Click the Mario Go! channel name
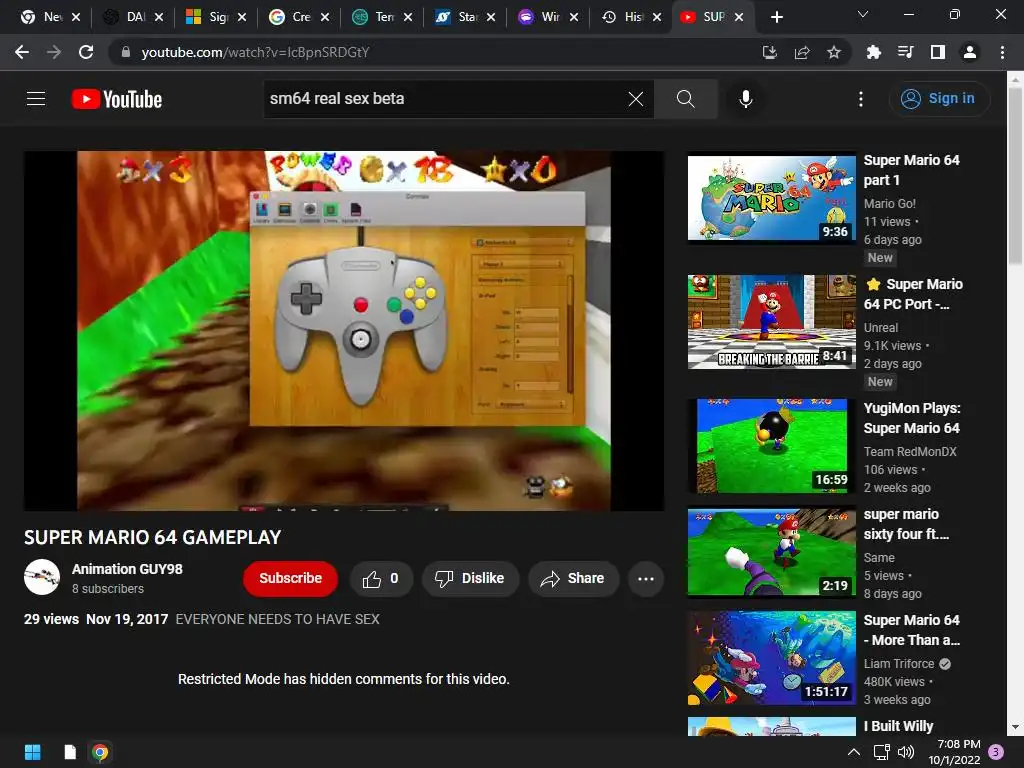 click(889, 204)
